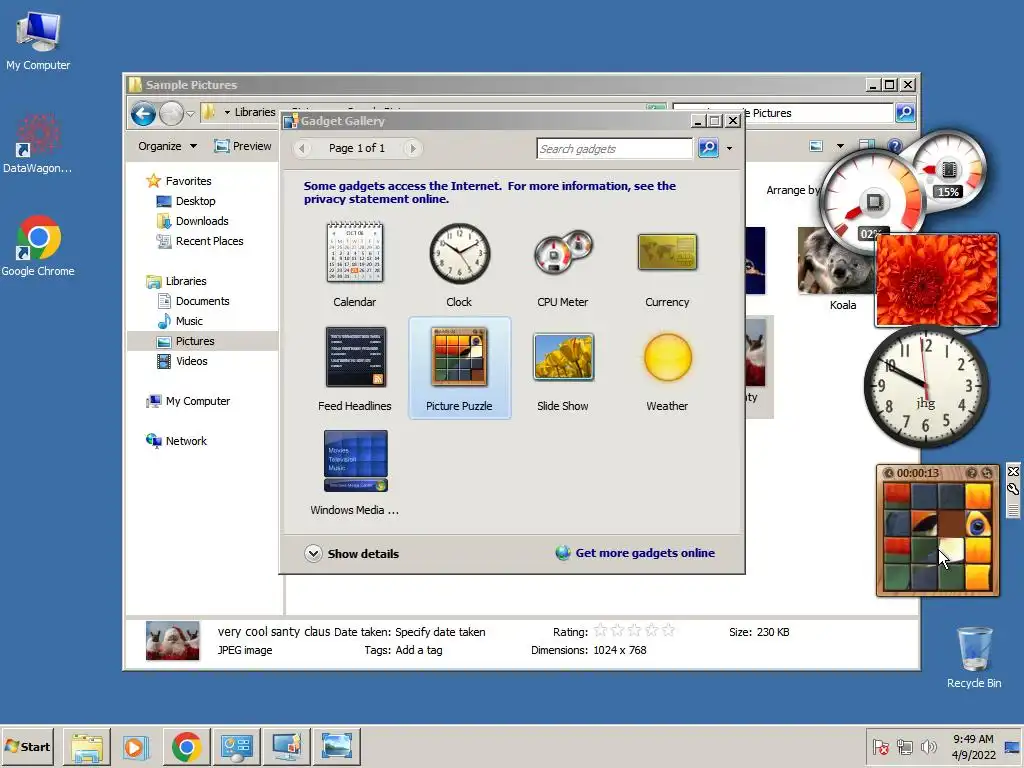Open Windows Explorer from taskbar
This screenshot has width=1024, height=768.
pyautogui.click(x=87, y=746)
